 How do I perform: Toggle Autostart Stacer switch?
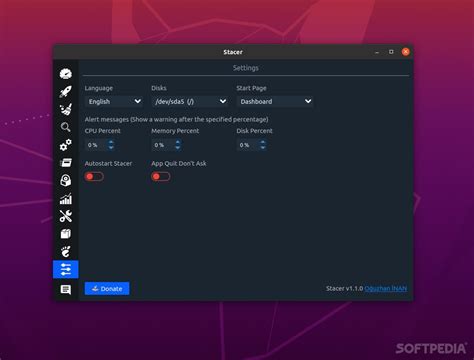94,176
